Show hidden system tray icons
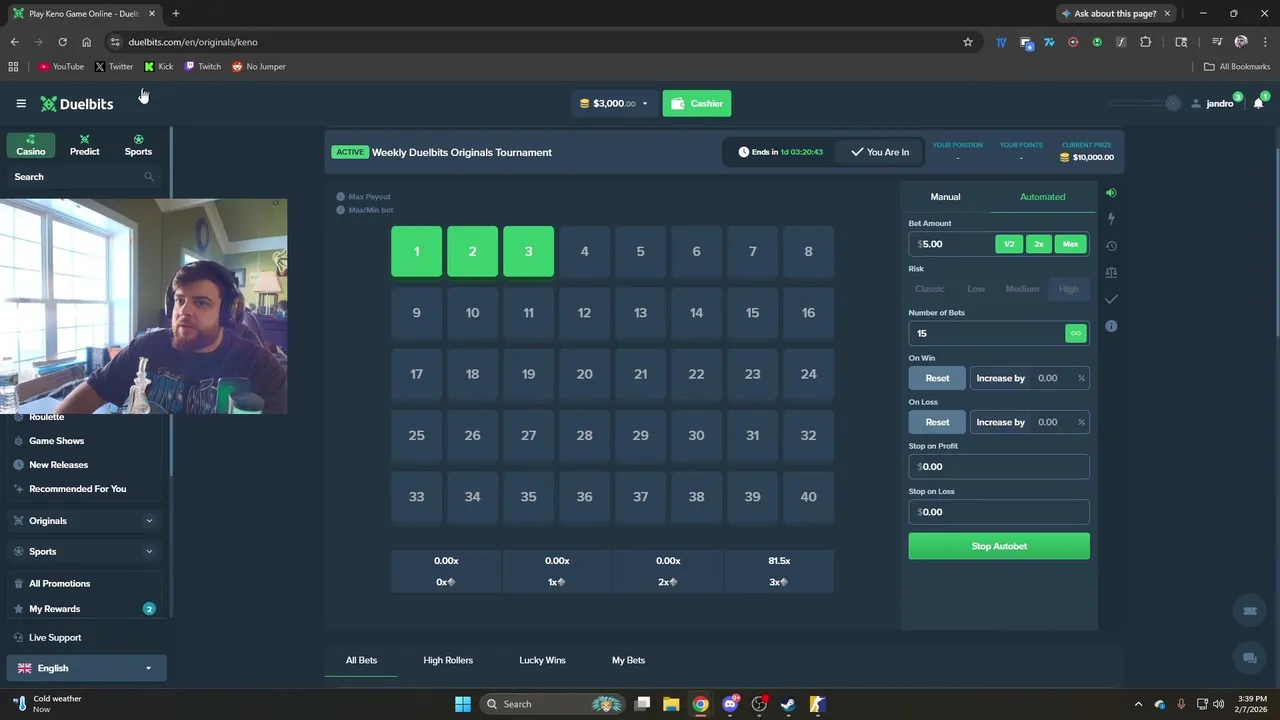Image resolution: width=1280 pixels, height=720 pixels. [1138, 704]
